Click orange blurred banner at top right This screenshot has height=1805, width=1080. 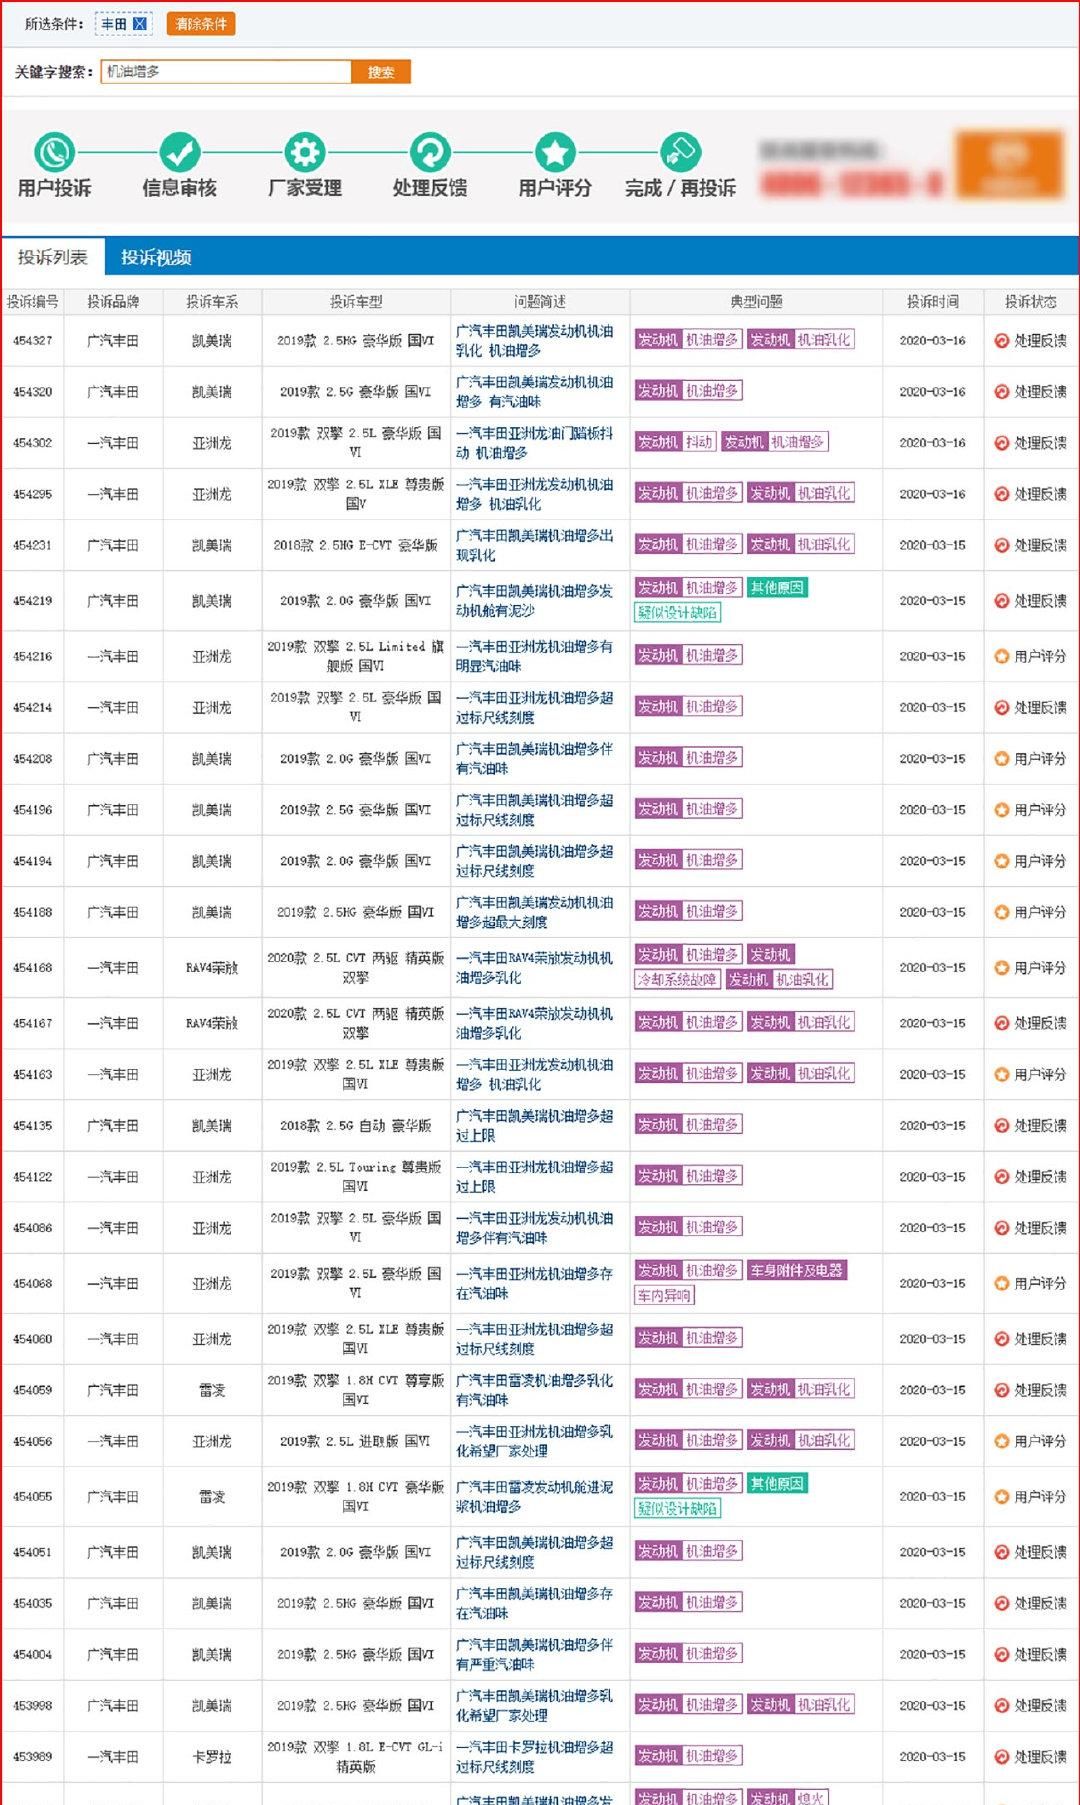tap(1008, 164)
